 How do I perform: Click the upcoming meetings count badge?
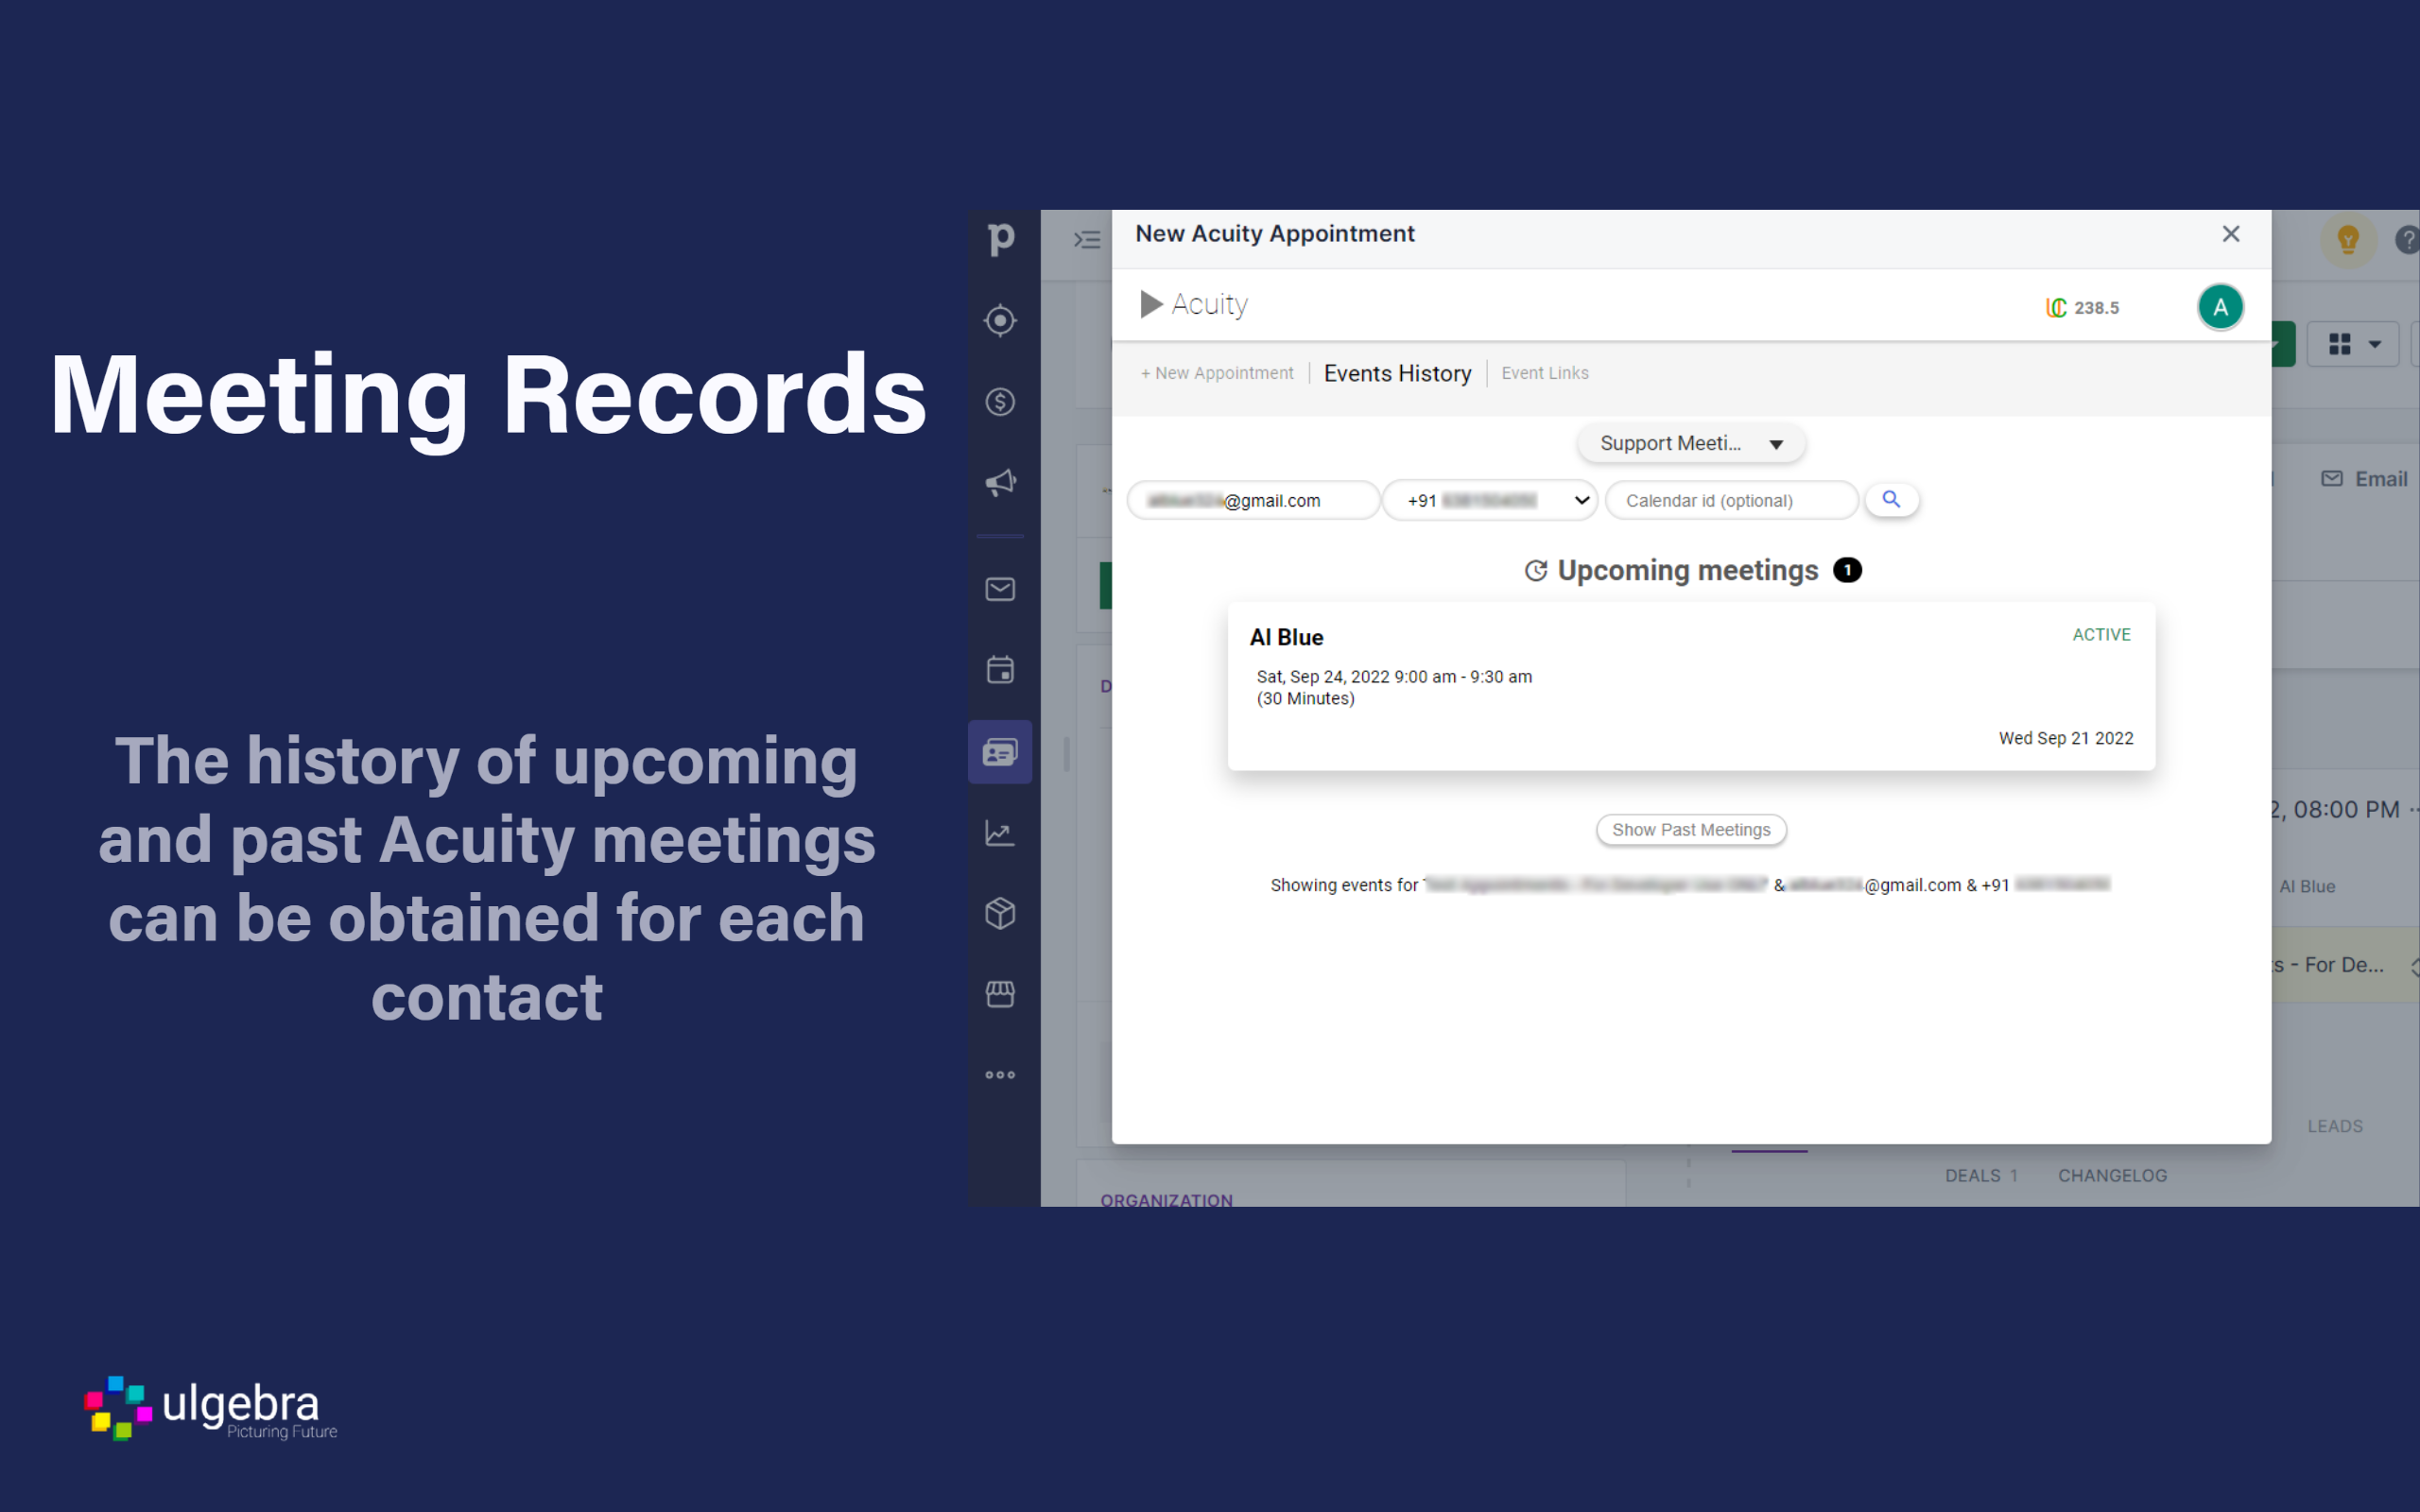pyautogui.click(x=1847, y=570)
